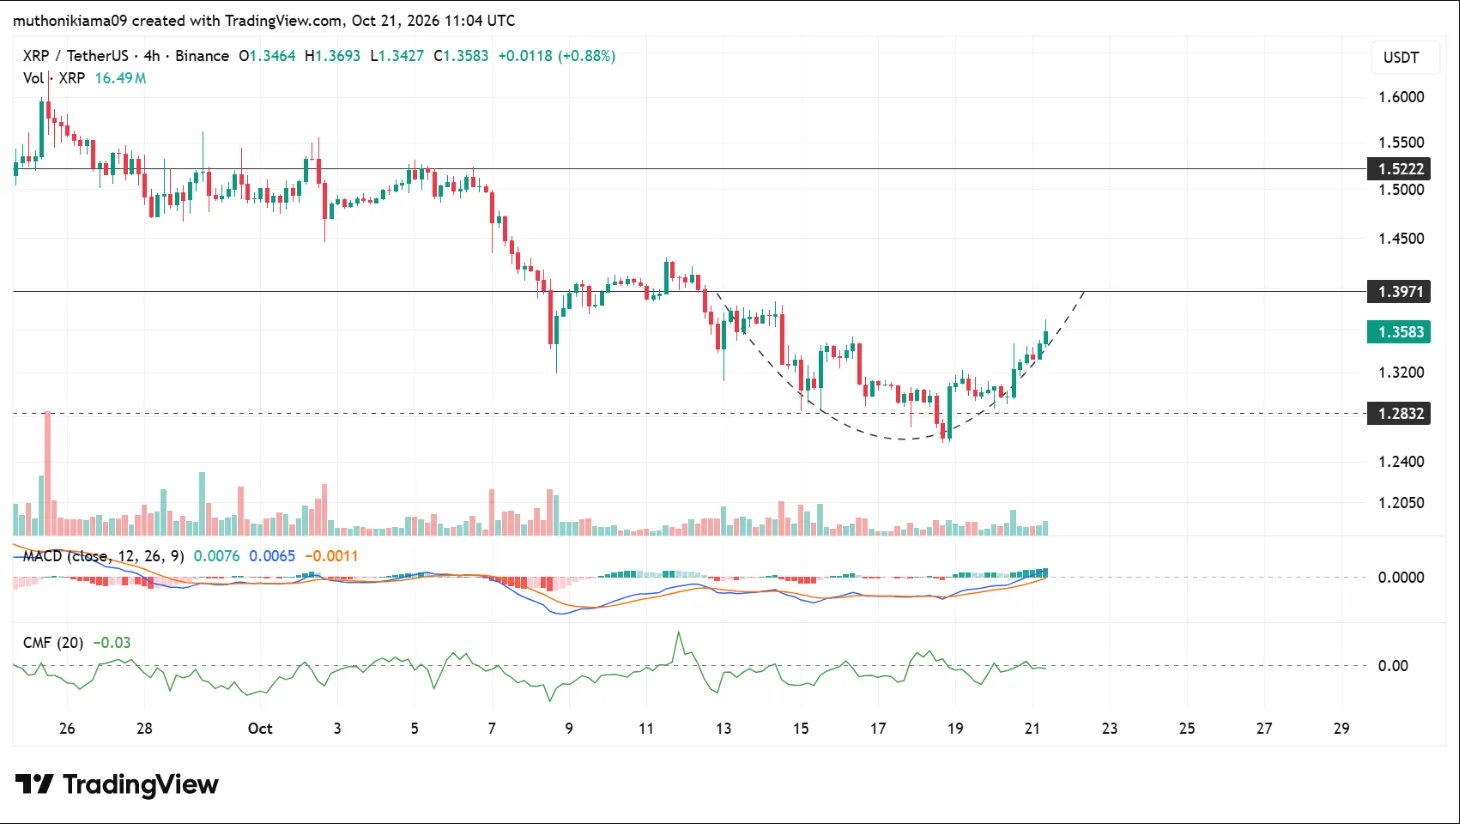Select the 1.3971 price line label
1460x824 pixels.
point(1399,292)
